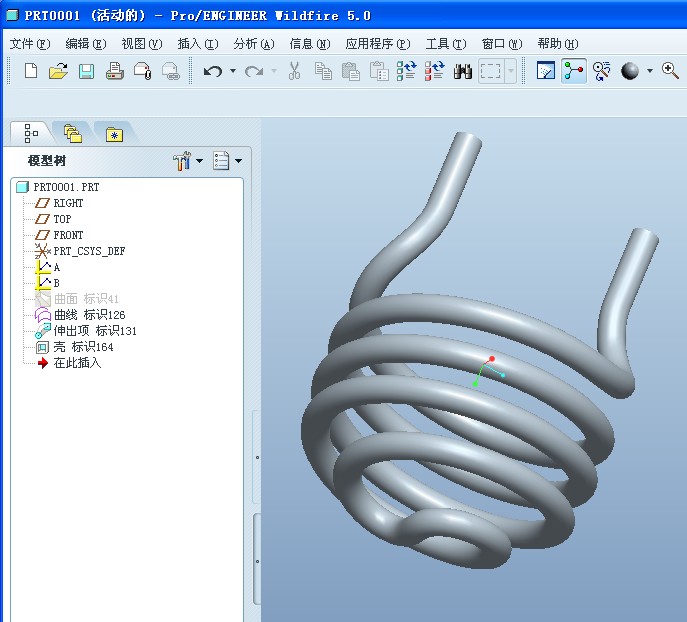This screenshot has height=622, width=687.
Task: Click the upper navigator collapse handle
Action: (257, 457)
